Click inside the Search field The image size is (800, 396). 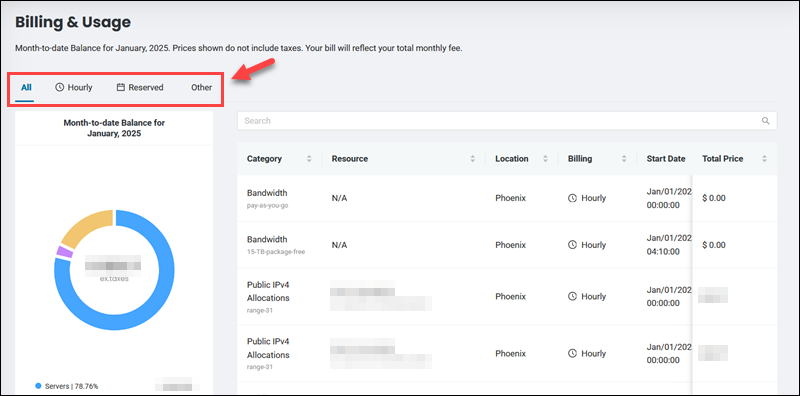click(507, 121)
